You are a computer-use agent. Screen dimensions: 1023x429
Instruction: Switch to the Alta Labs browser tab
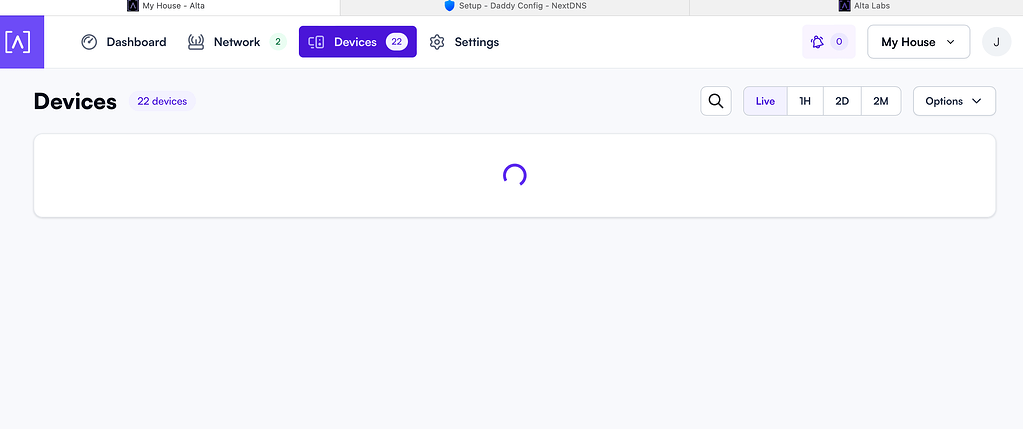(856, 6)
